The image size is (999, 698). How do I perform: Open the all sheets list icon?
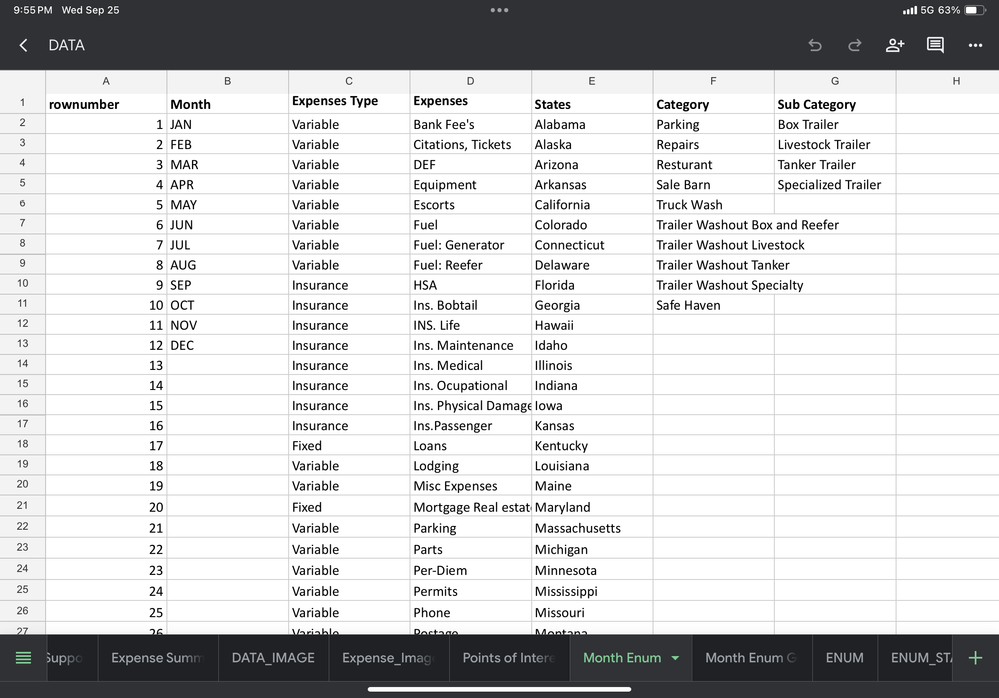[x=23, y=658]
